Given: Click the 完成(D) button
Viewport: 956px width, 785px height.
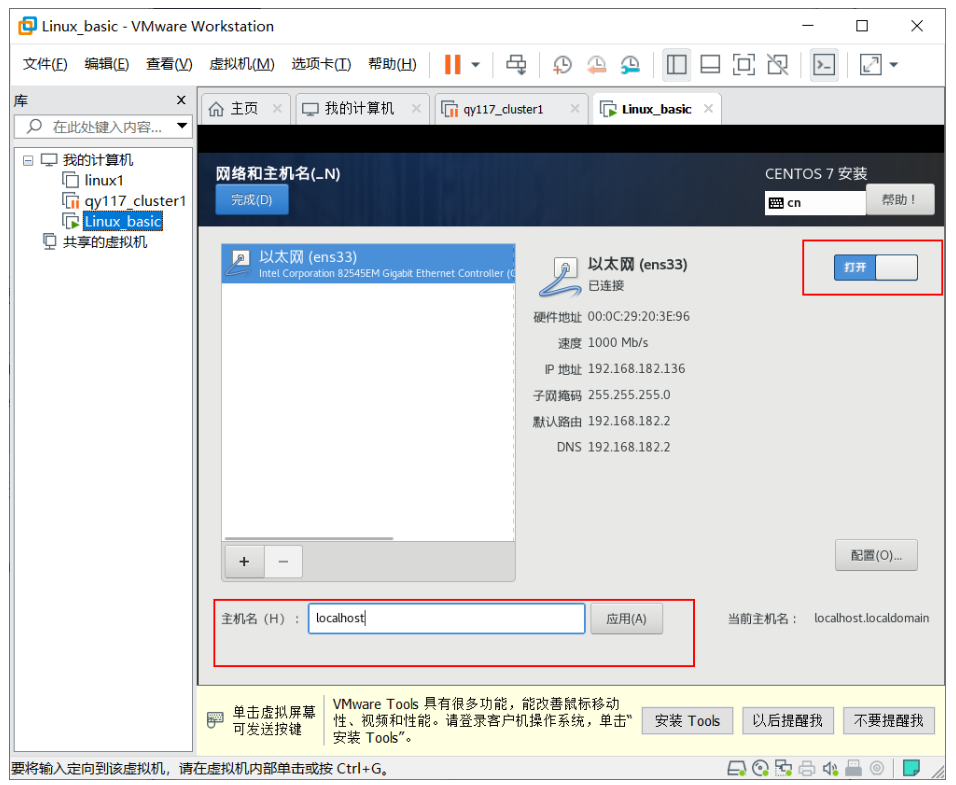Looking at the screenshot, I should coord(251,199).
